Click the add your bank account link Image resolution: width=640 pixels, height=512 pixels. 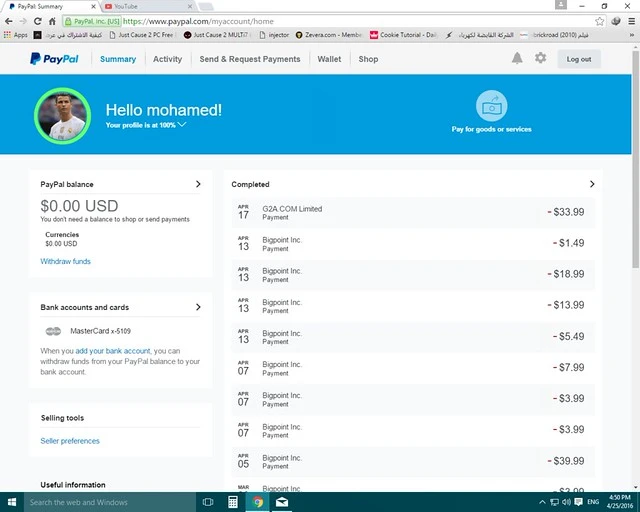(x=113, y=351)
